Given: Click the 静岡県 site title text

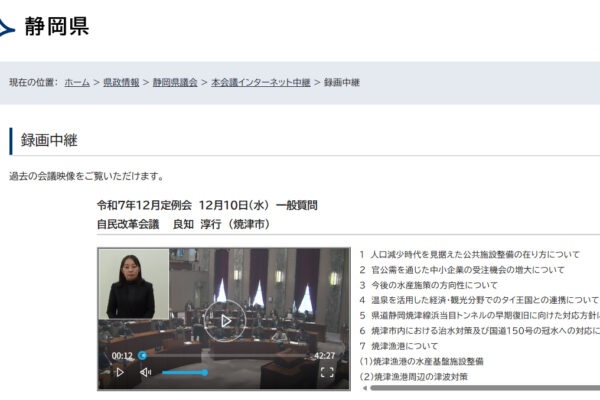Looking at the screenshot, I should click(x=57, y=27).
